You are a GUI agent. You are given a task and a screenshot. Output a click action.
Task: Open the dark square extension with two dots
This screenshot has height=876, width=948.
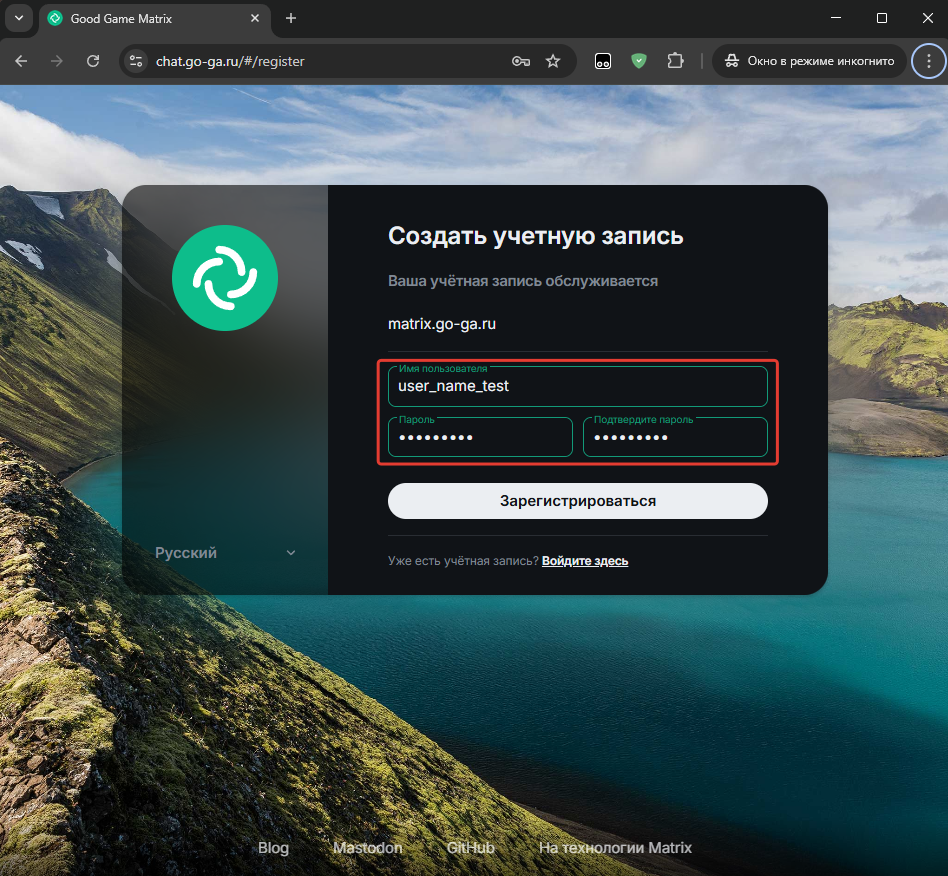coord(603,61)
